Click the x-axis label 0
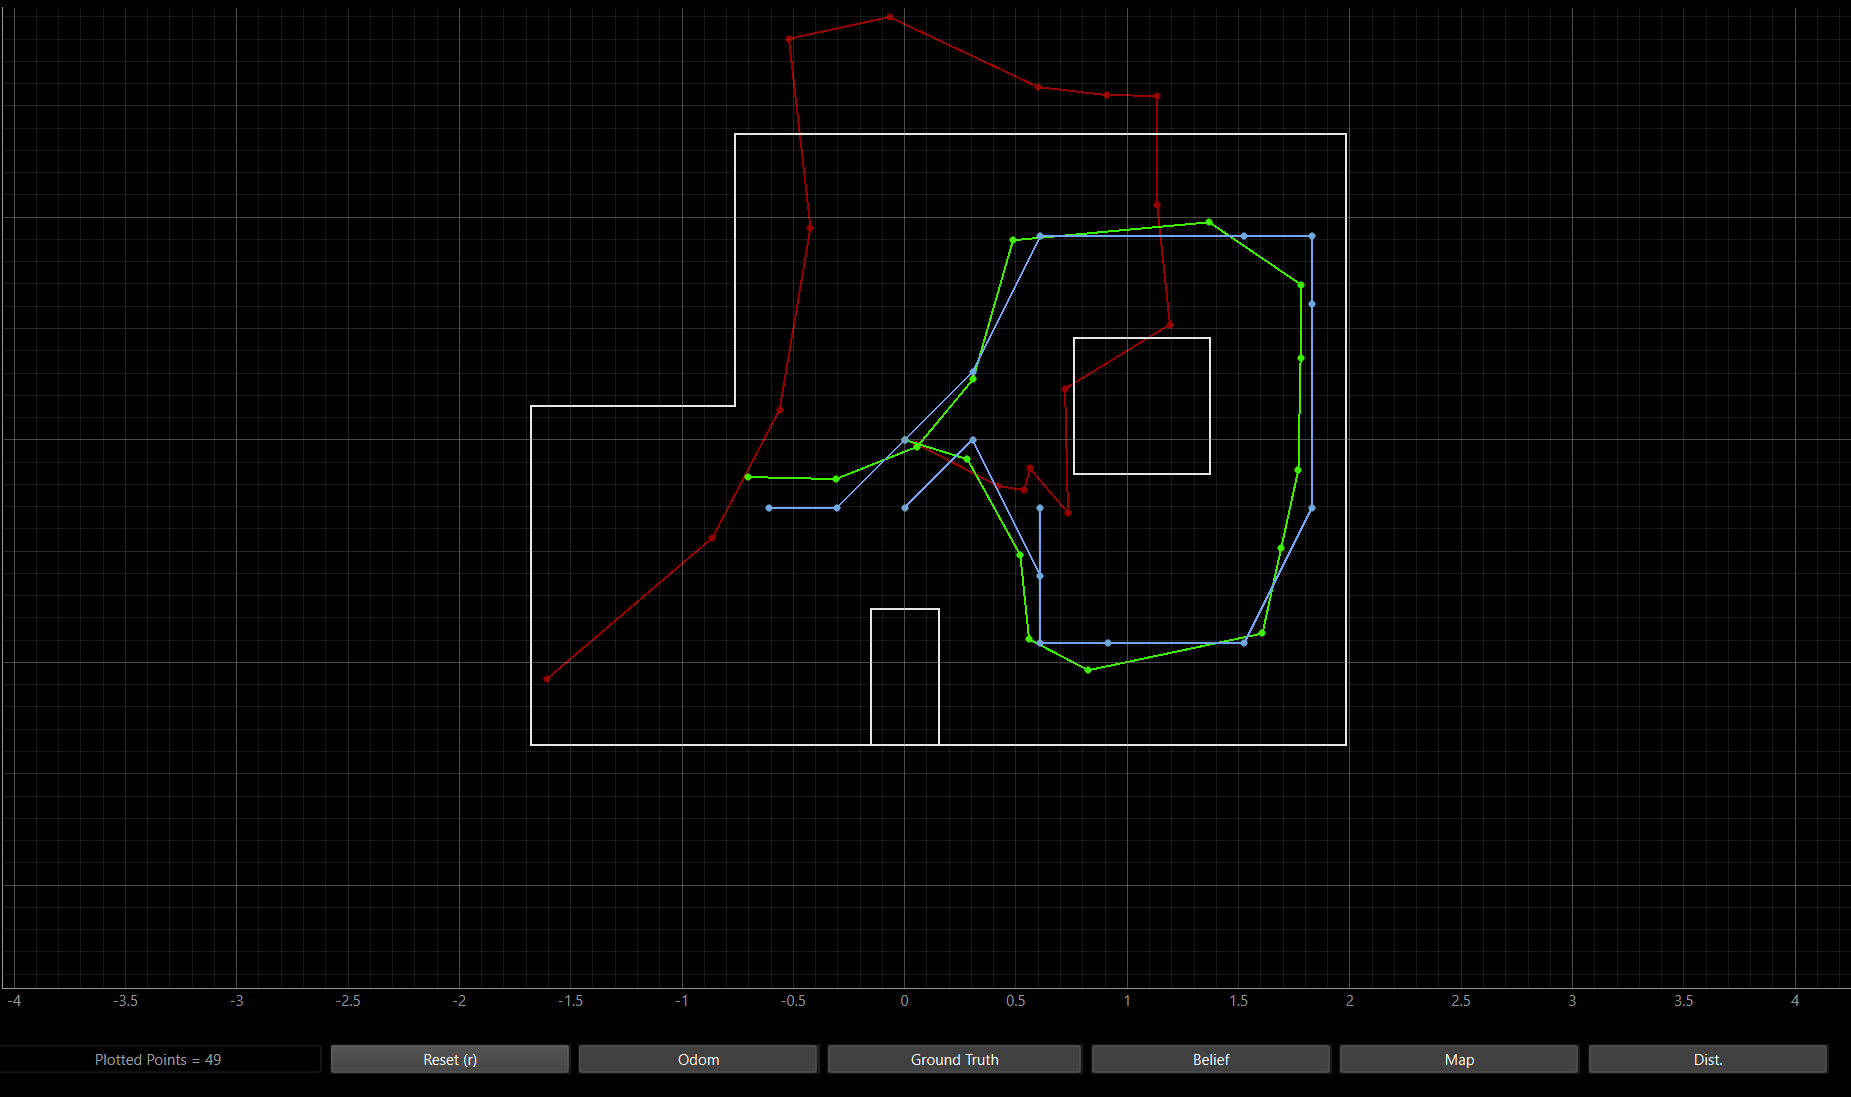 [x=904, y=1000]
